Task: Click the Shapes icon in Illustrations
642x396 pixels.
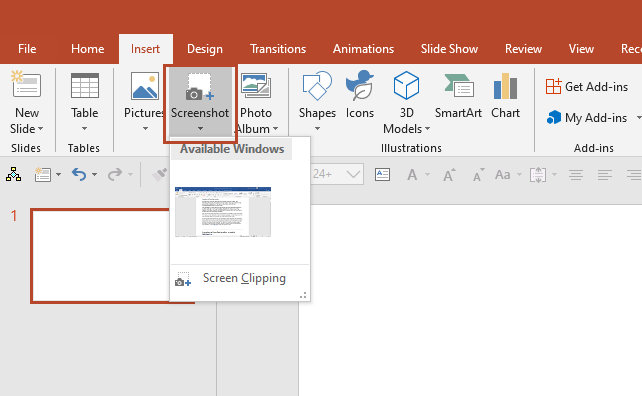Action: click(x=316, y=86)
